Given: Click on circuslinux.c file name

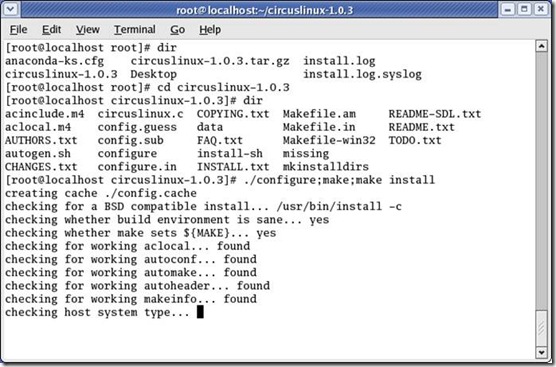Looking at the screenshot, I should (140, 114).
